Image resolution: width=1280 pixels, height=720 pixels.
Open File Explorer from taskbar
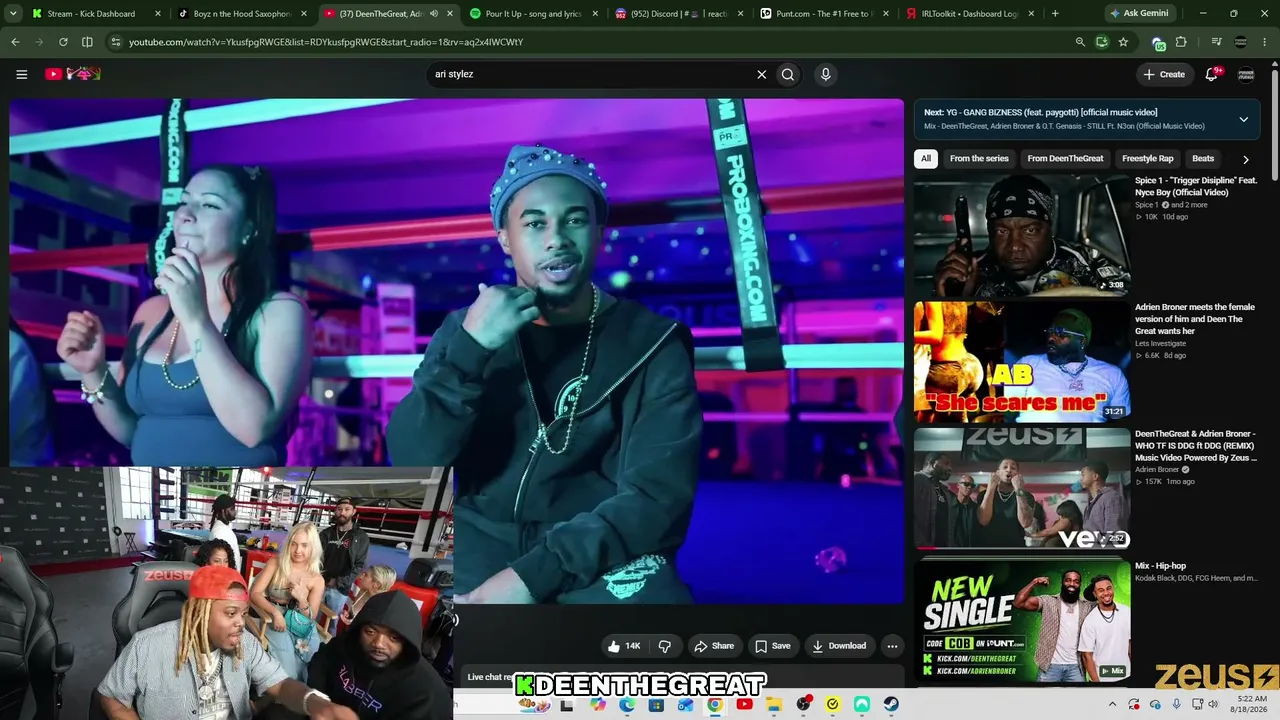(x=774, y=705)
